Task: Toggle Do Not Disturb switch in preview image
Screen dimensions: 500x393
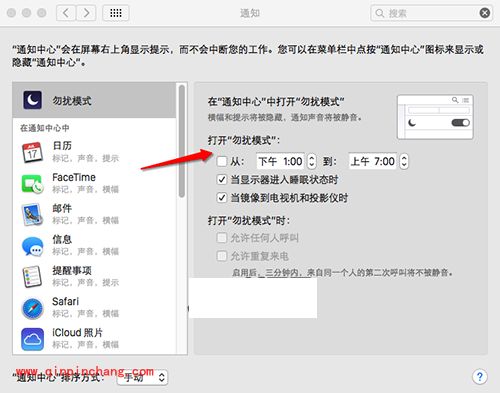Action: coord(460,123)
